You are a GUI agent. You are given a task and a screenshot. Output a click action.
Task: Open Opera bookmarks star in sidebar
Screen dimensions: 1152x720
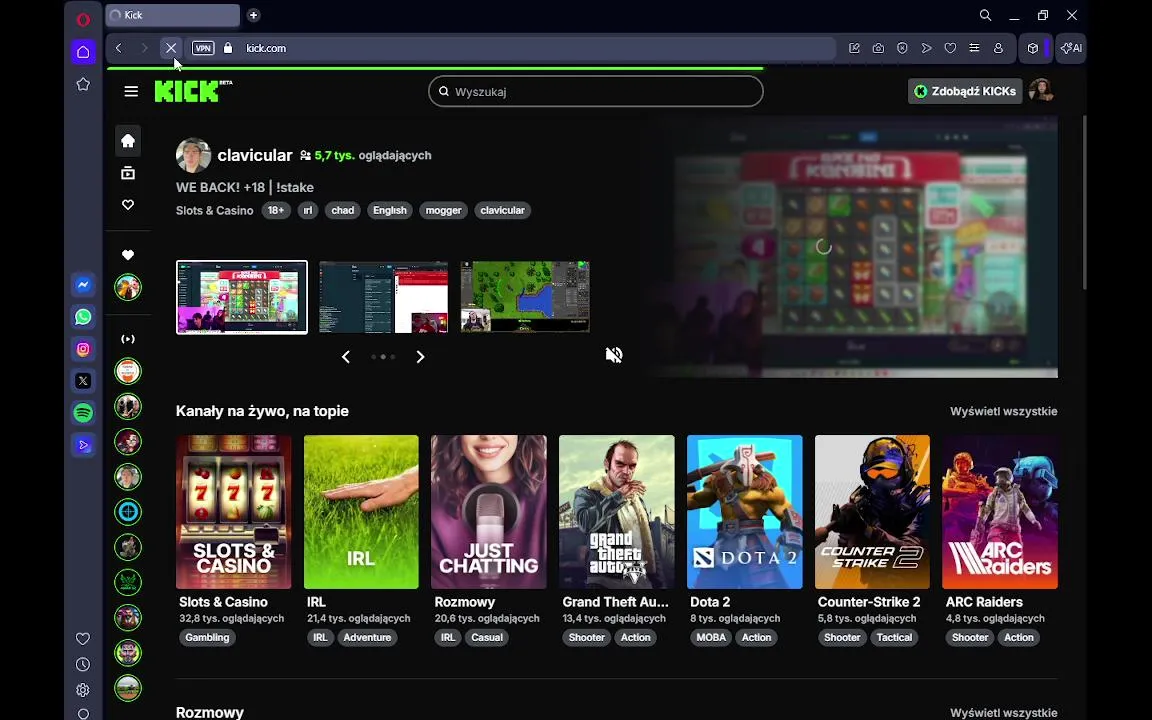click(83, 84)
